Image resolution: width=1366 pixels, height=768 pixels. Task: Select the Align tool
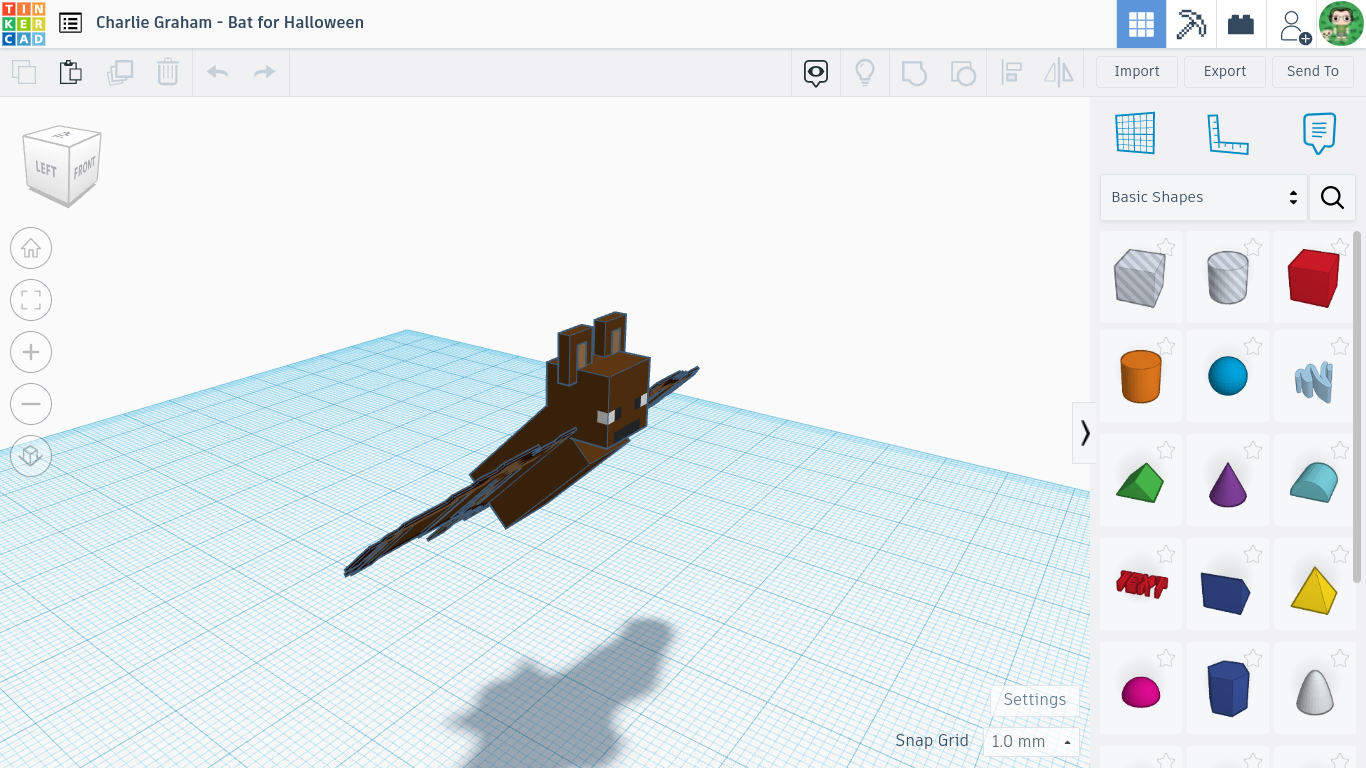(1011, 71)
